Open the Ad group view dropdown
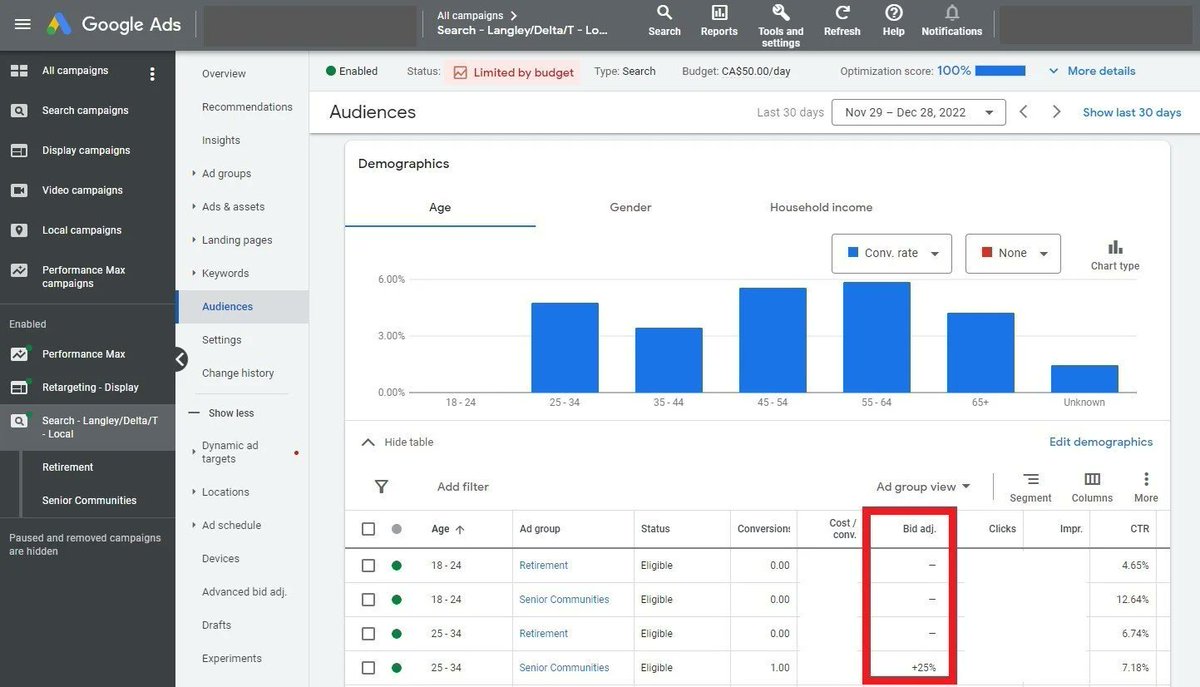 point(921,486)
